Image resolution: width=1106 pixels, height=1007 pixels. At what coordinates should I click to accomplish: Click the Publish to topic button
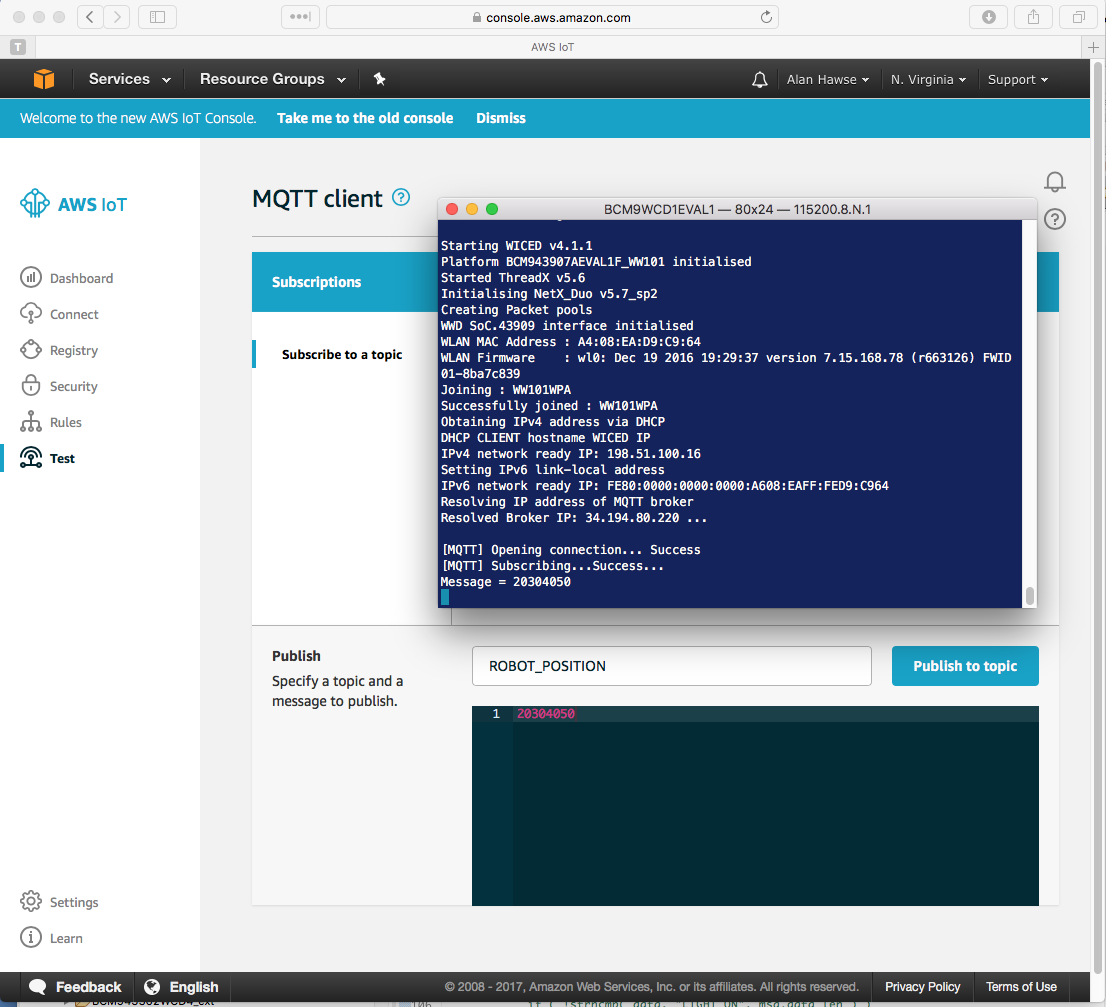click(x=965, y=666)
